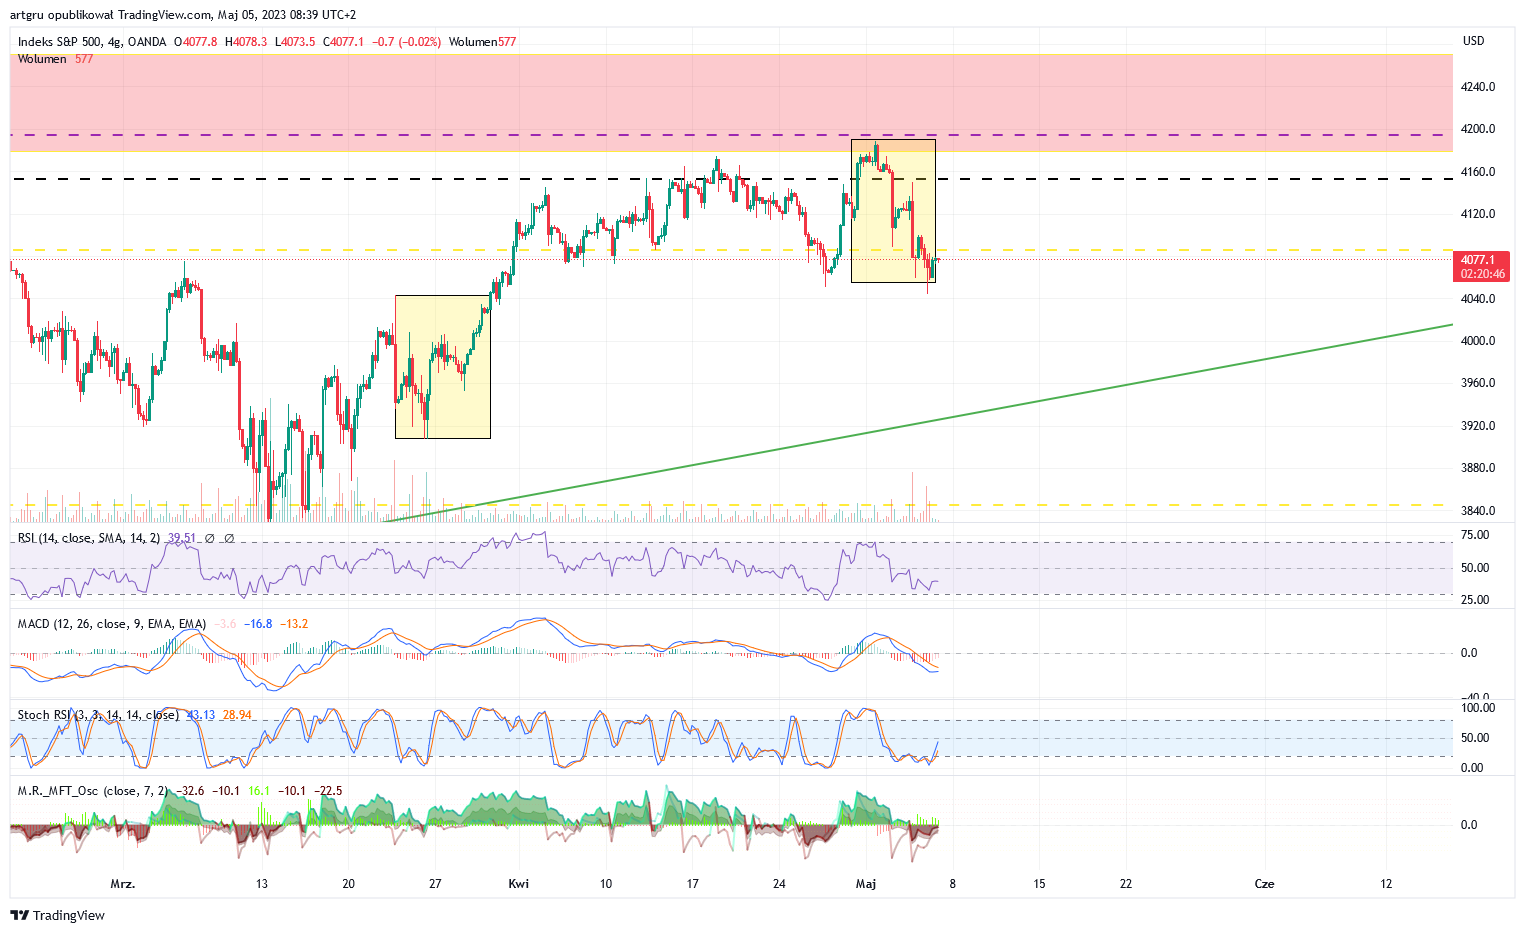Click the red 4077.1 current price tag

point(1480,260)
